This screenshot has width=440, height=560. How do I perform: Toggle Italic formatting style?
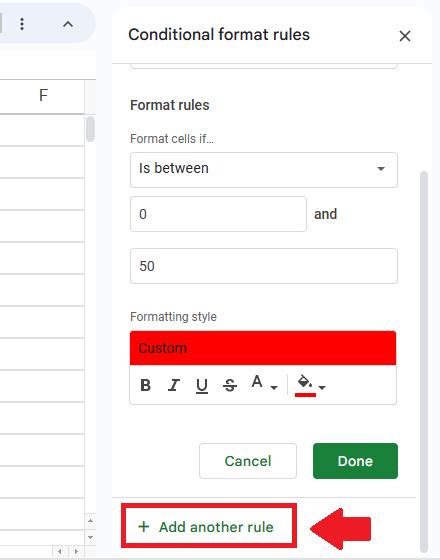pos(174,385)
